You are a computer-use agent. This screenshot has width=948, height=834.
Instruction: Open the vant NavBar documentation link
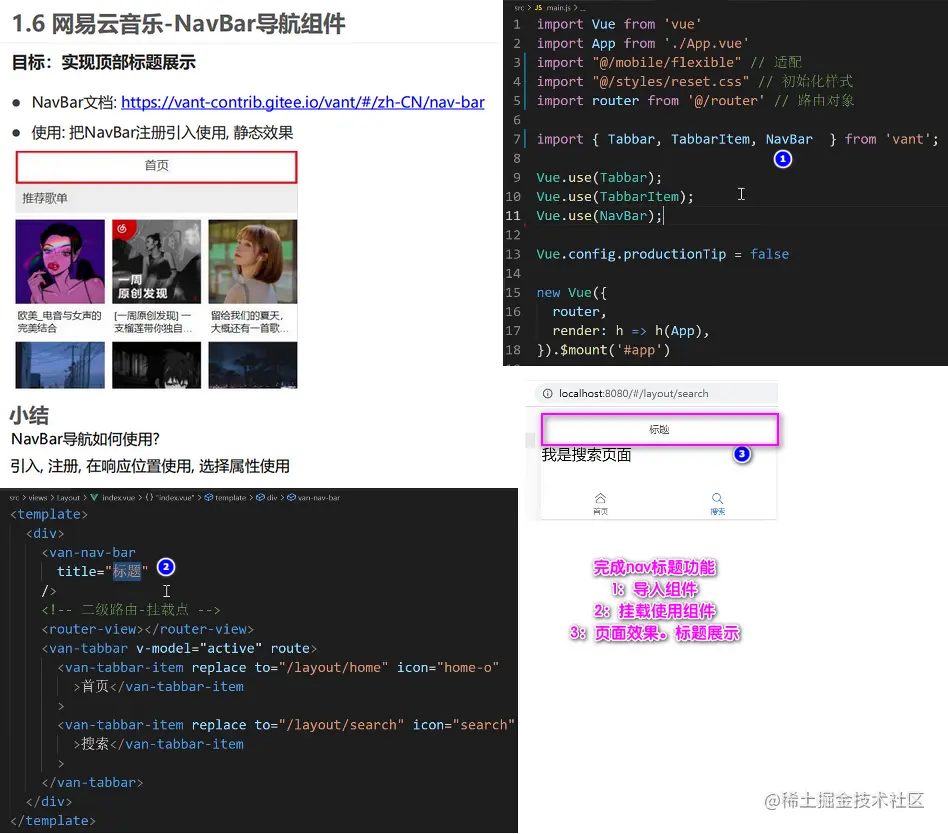tap(302, 102)
